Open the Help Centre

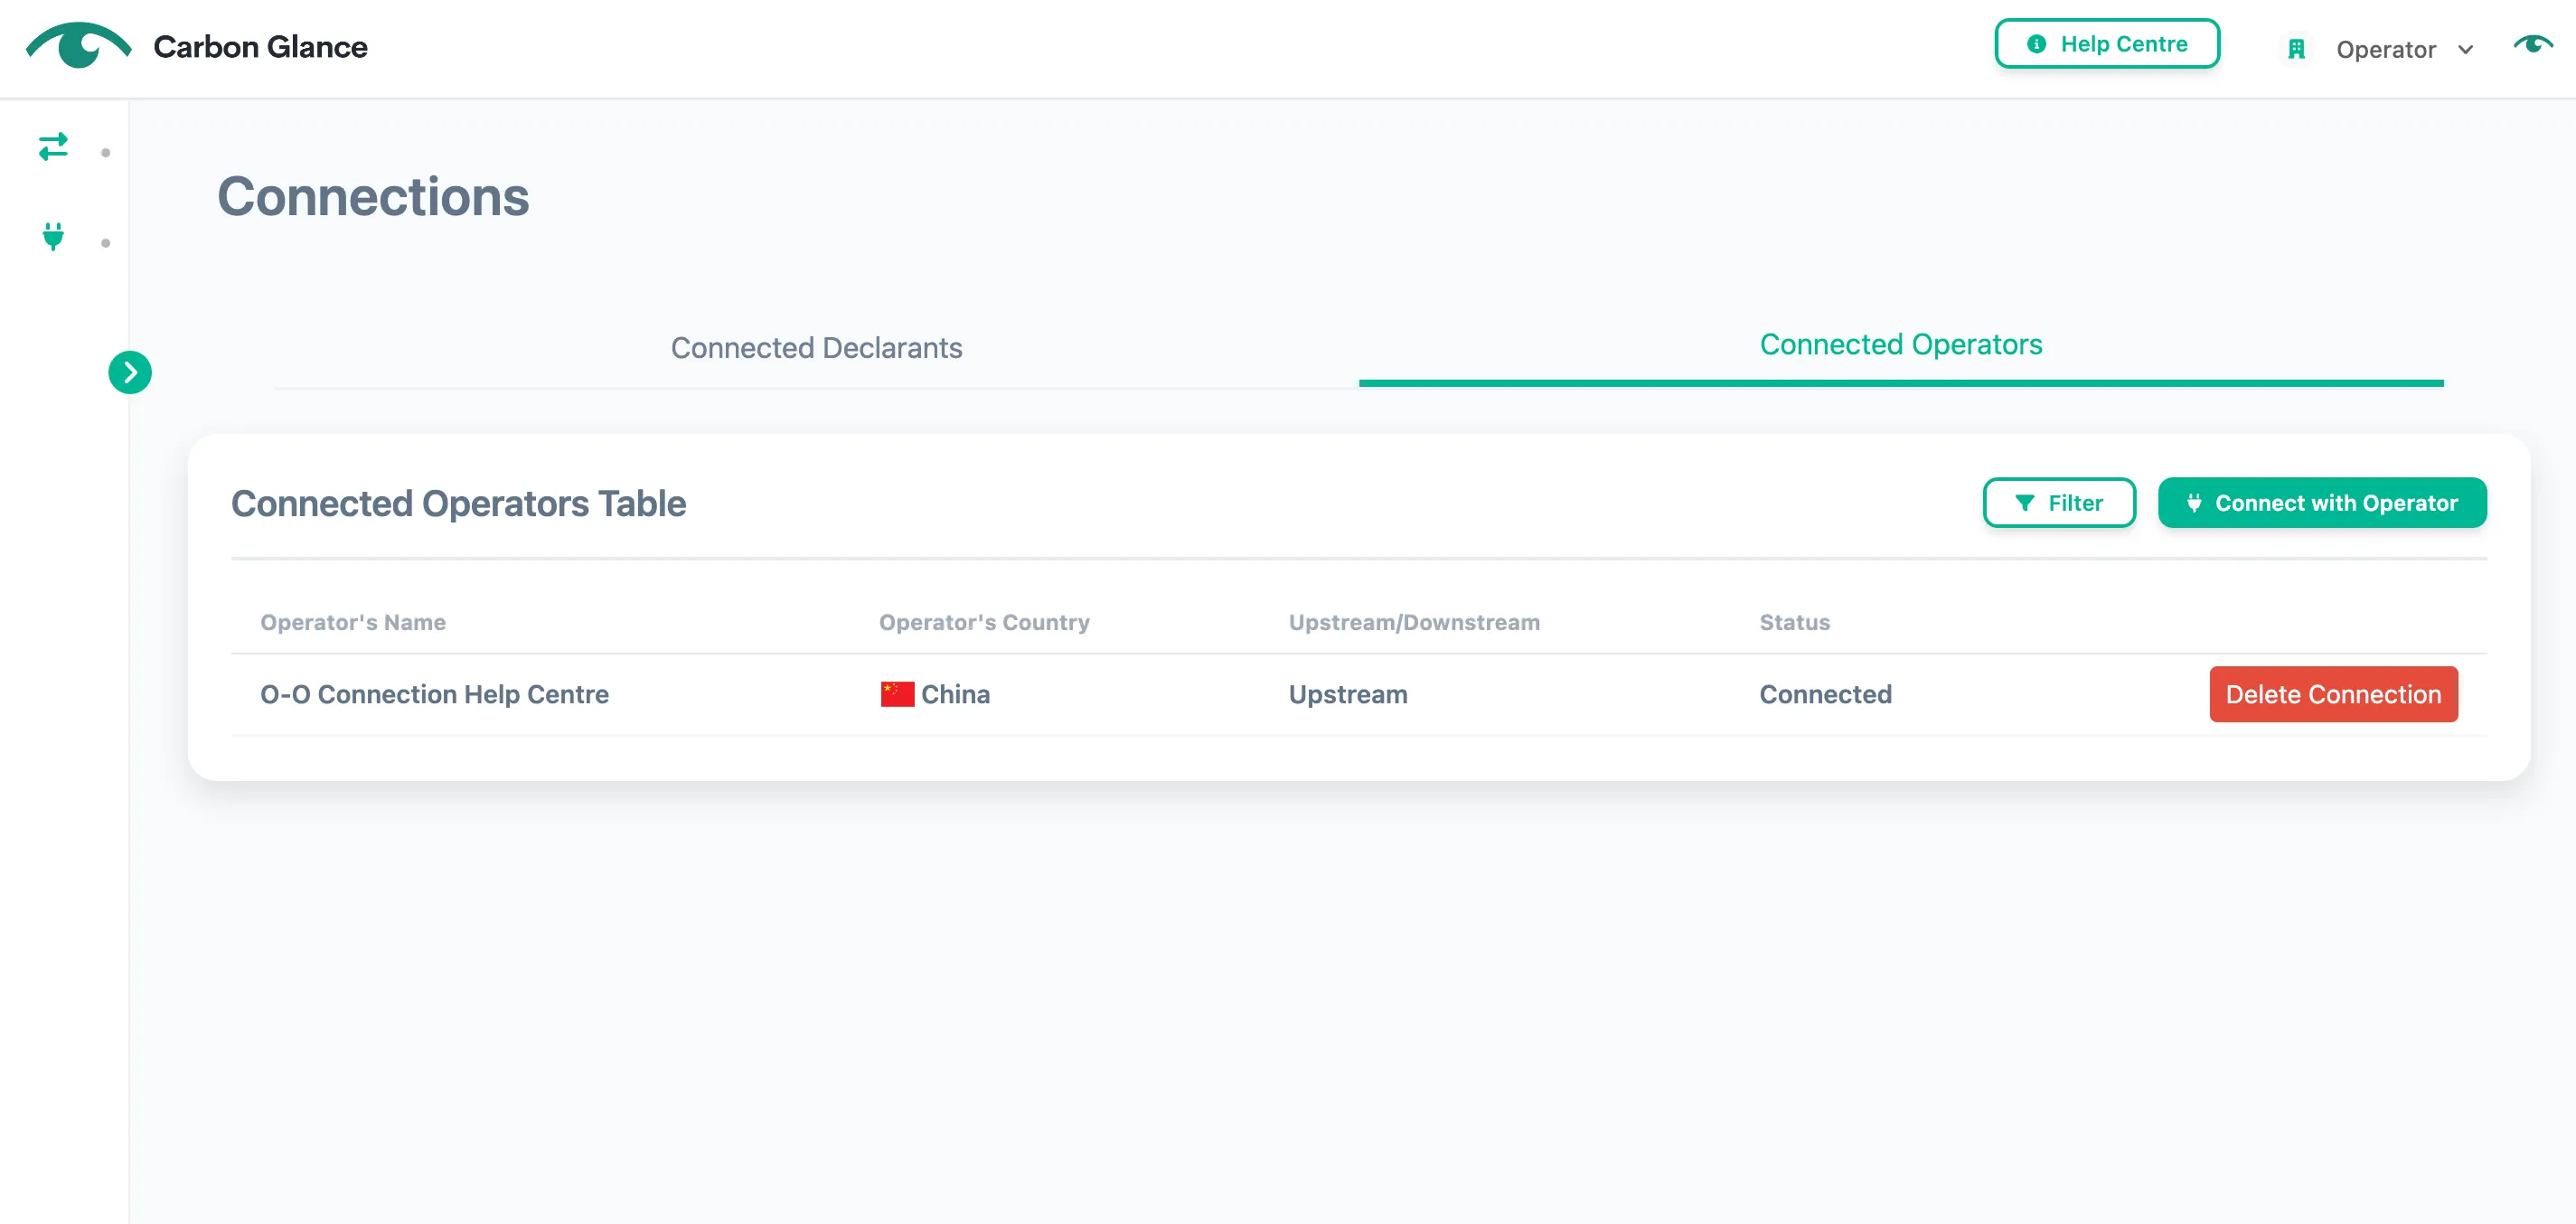coord(2107,44)
